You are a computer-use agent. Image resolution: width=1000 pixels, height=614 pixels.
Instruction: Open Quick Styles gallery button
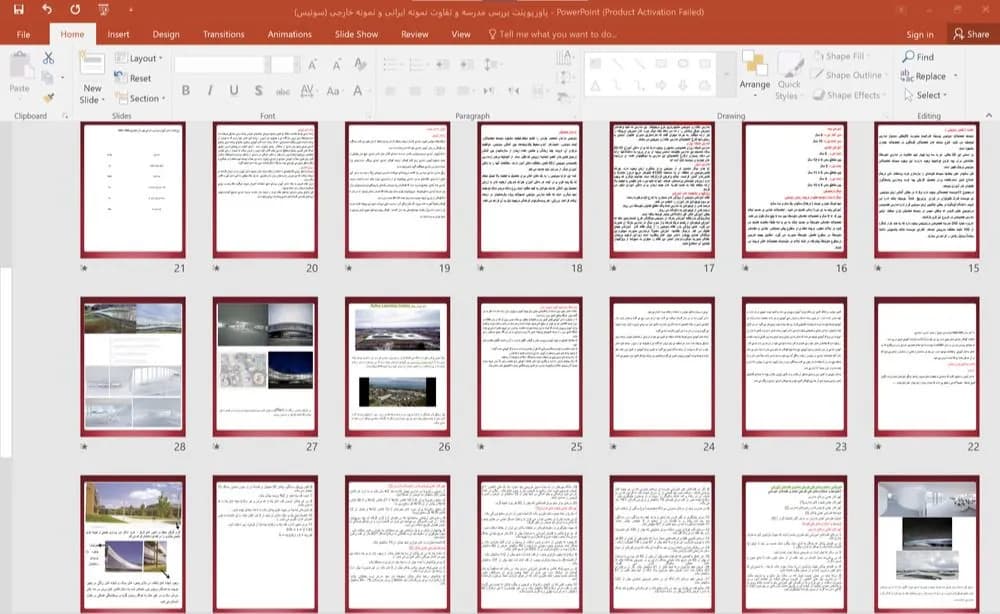pyautogui.click(x=789, y=76)
